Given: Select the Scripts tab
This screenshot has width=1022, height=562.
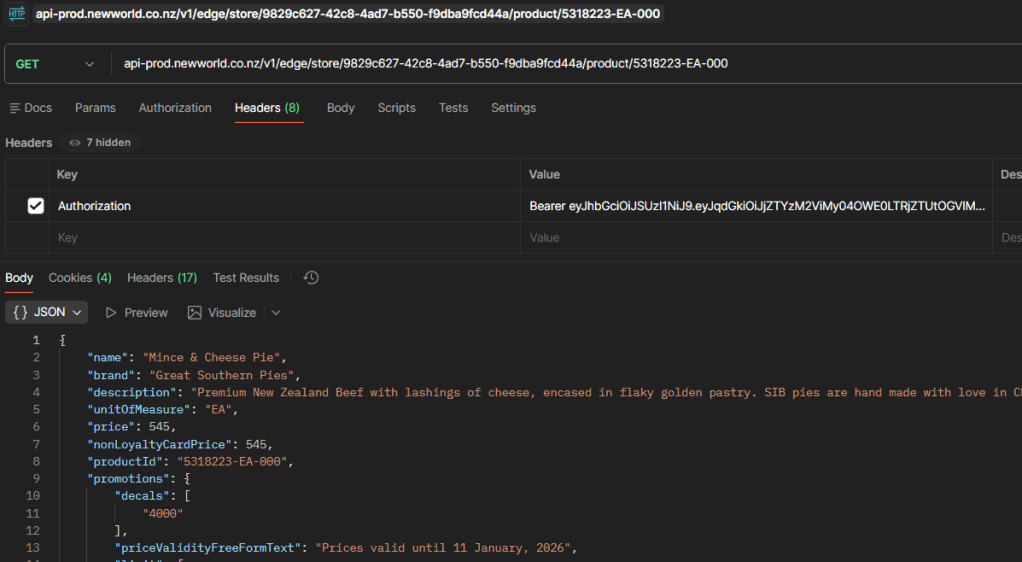Looking at the screenshot, I should coord(396,108).
